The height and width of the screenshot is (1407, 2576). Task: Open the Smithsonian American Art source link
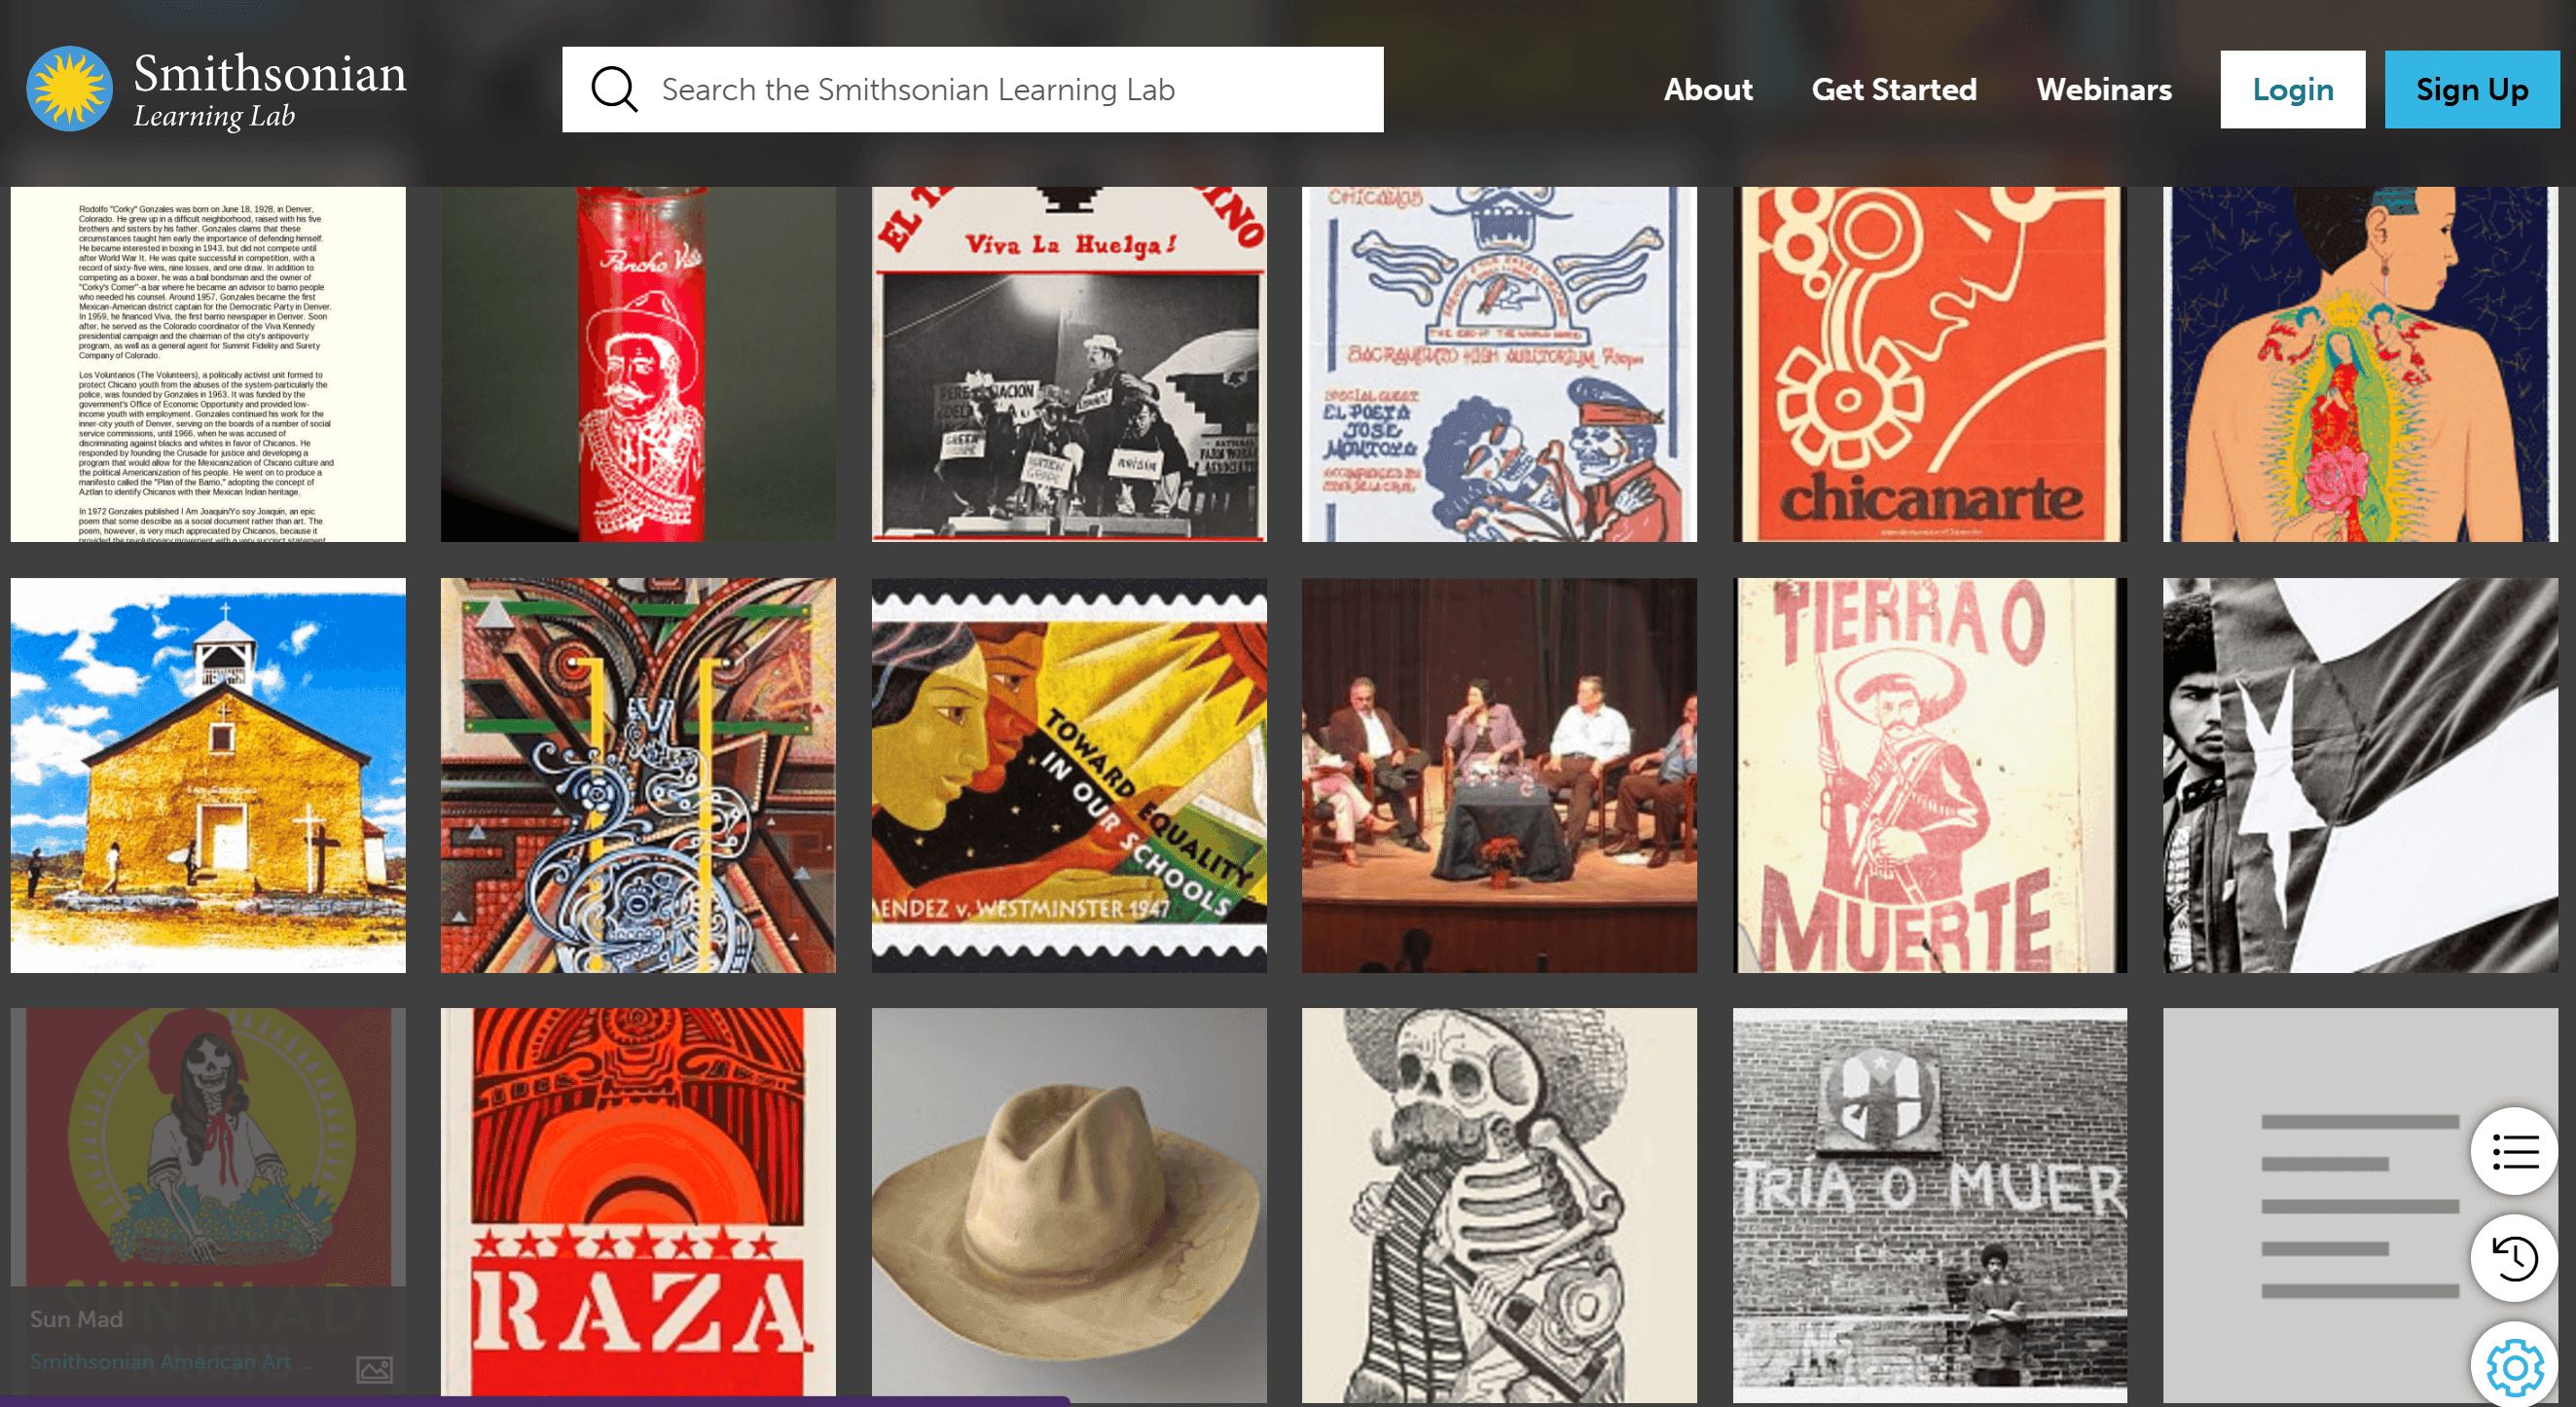point(170,1361)
